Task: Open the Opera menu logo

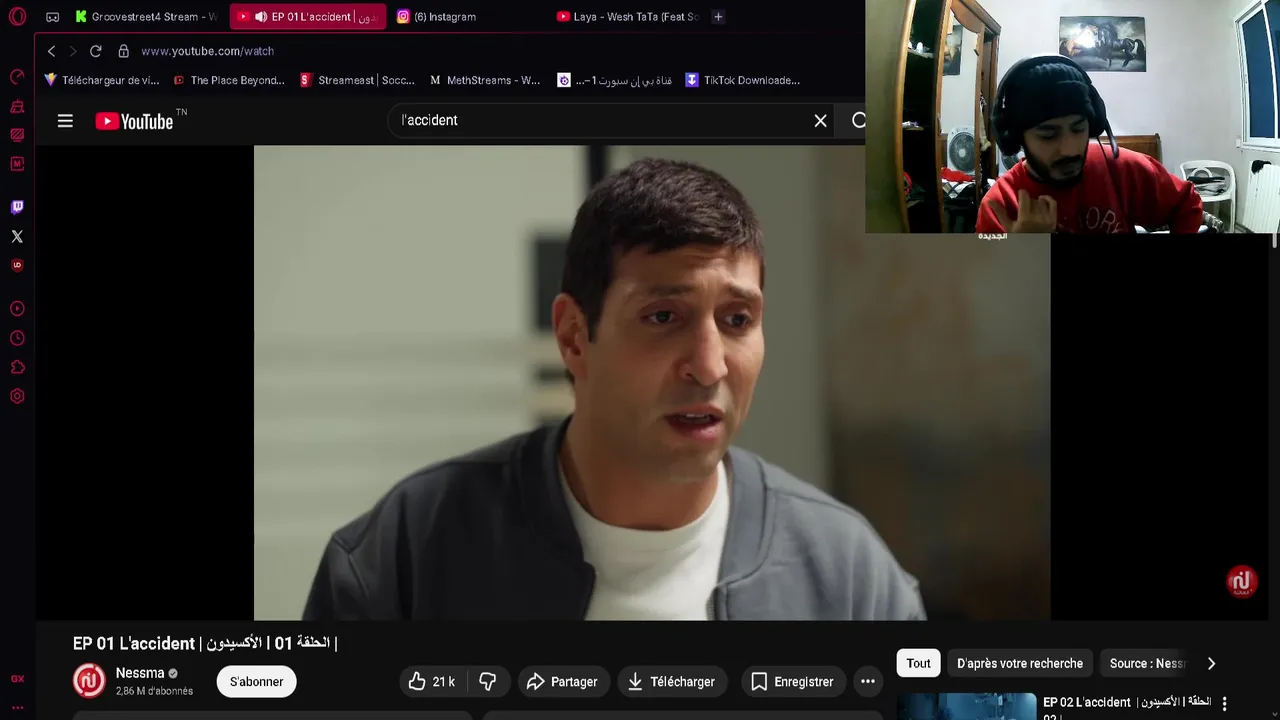Action: tap(17, 17)
